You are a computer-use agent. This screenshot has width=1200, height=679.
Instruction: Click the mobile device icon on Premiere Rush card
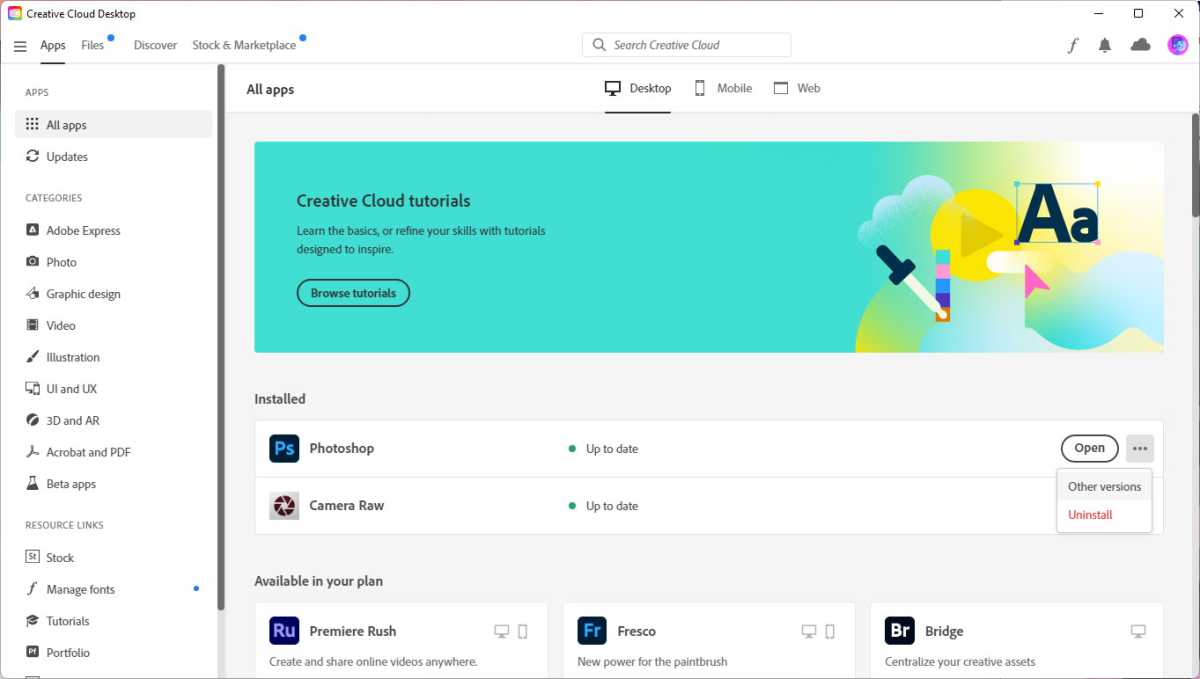click(x=522, y=631)
